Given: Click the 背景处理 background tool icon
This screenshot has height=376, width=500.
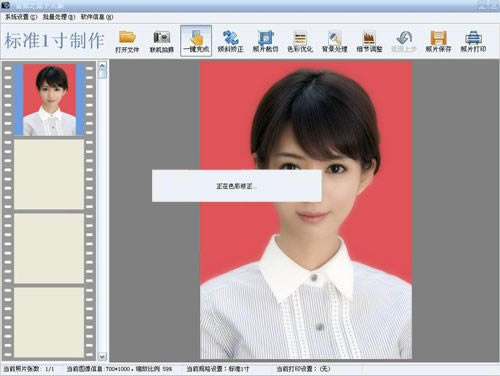Looking at the screenshot, I should pyautogui.click(x=334, y=41).
